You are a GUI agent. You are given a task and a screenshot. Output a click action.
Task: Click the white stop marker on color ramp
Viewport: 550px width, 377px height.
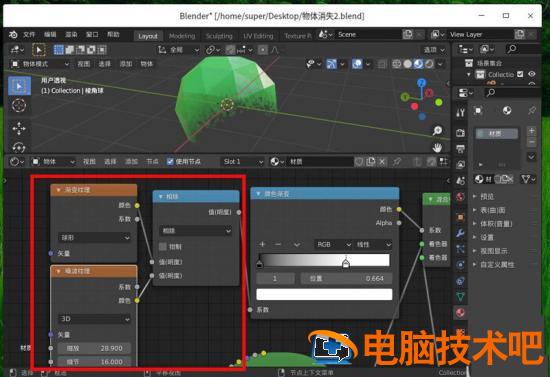(x=346, y=263)
